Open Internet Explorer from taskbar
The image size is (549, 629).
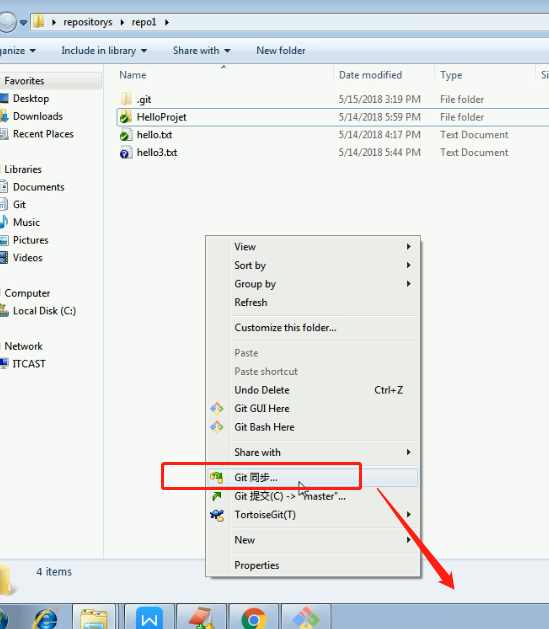[x=47, y=618]
